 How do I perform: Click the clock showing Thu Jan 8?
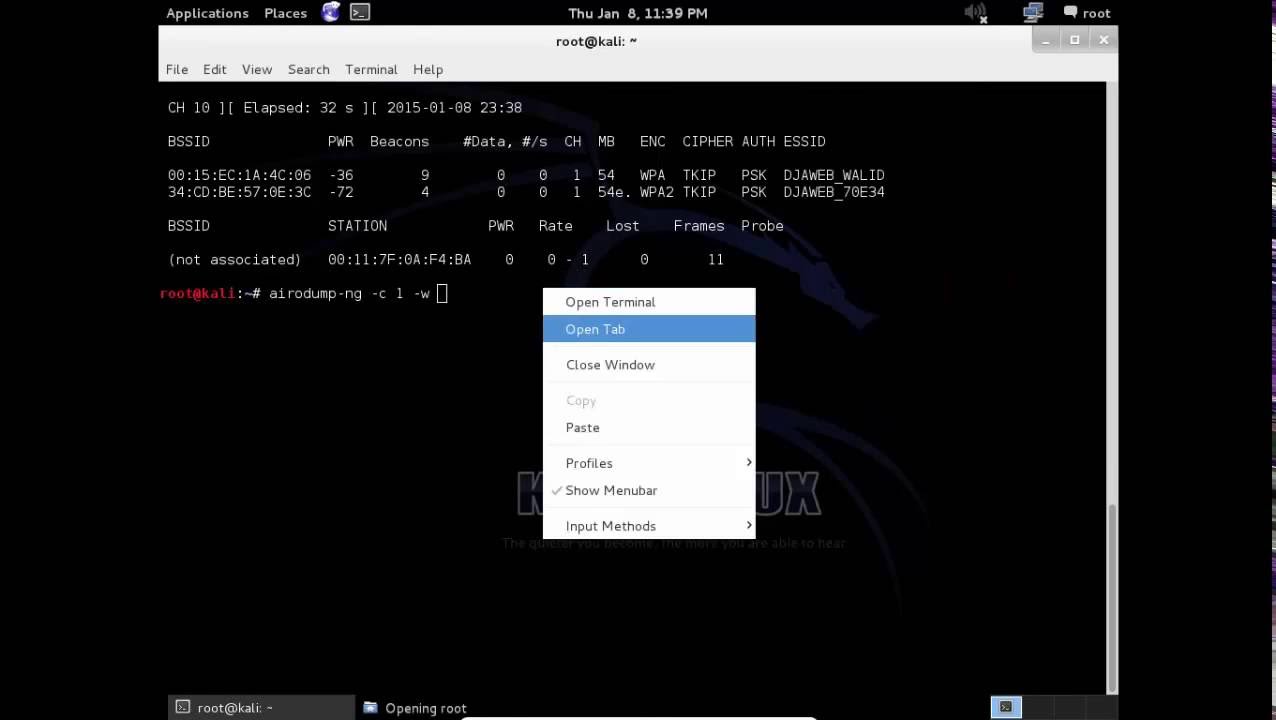point(638,13)
